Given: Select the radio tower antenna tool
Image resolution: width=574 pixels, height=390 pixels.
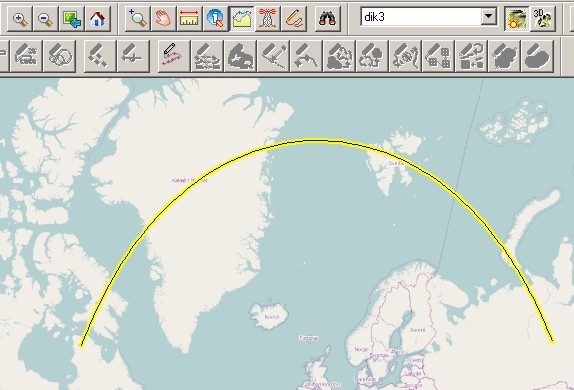Looking at the screenshot, I should tap(268, 18).
